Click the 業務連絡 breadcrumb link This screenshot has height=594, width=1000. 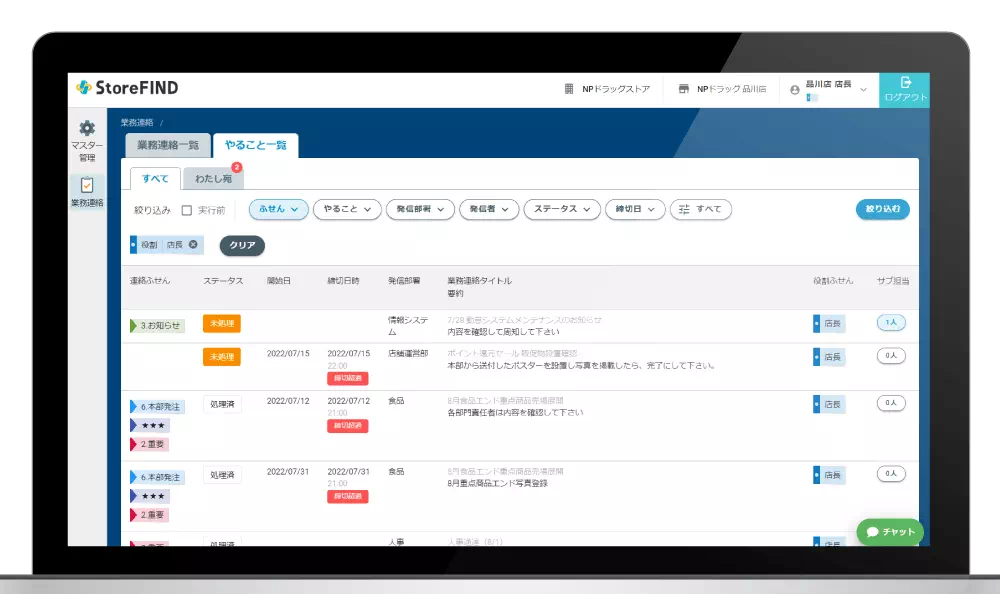[137, 123]
